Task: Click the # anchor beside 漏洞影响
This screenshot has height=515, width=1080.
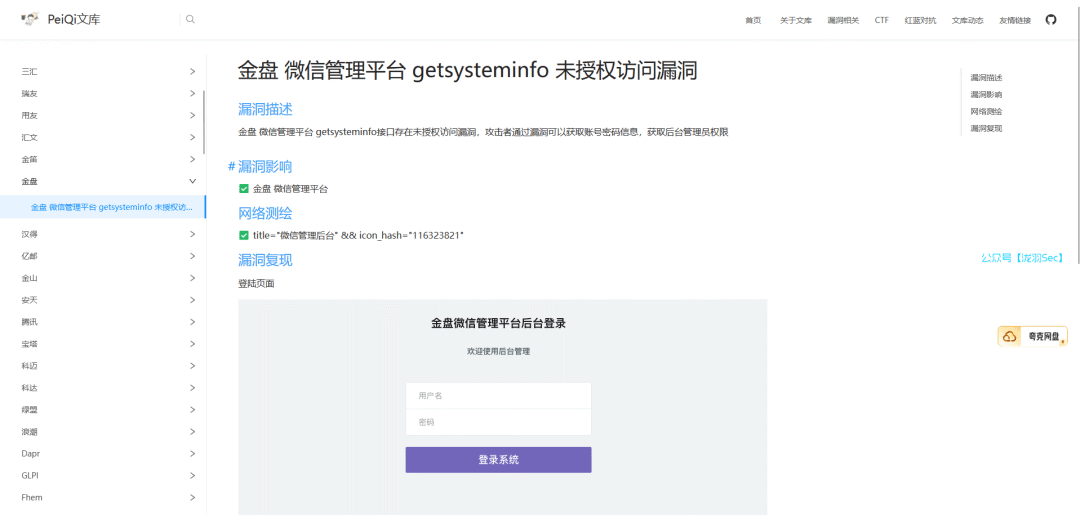Action: coord(231,167)
